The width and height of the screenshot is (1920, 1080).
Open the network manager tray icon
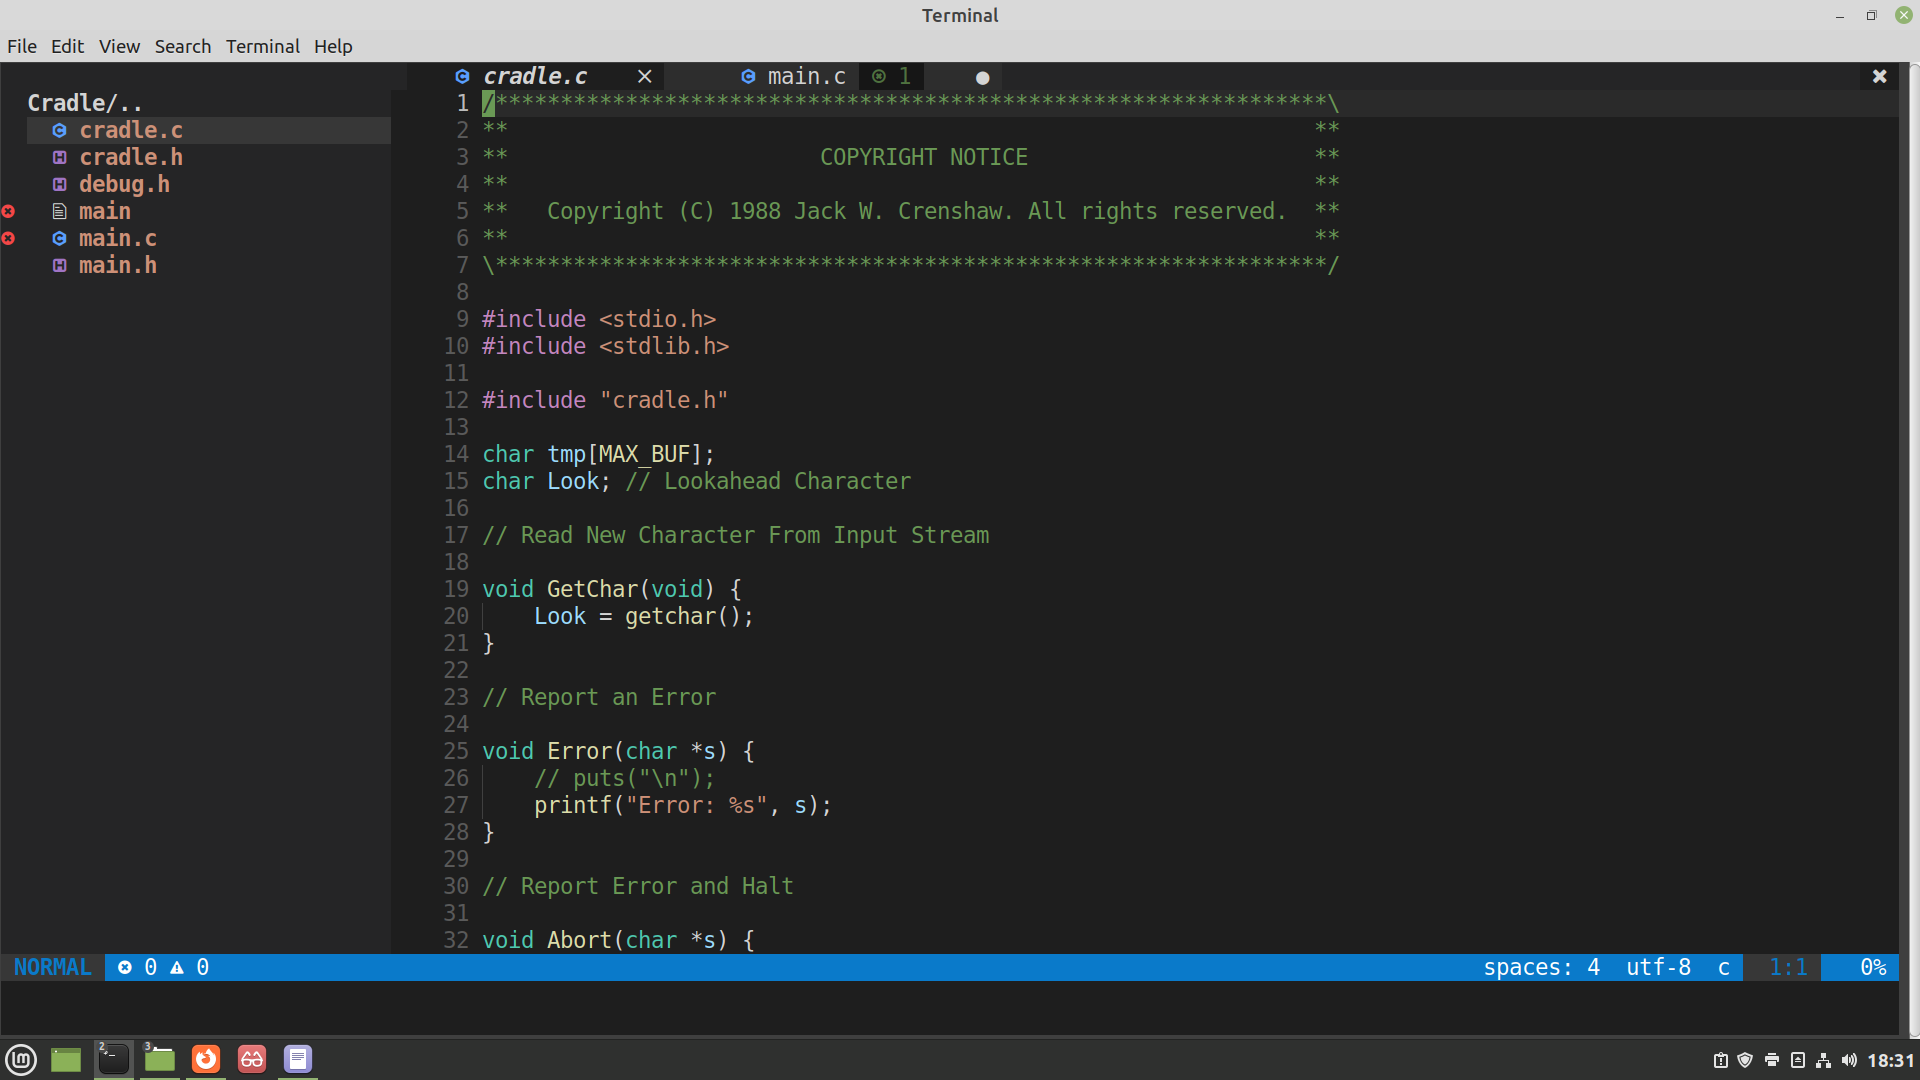click(x=1824, y=1060)
